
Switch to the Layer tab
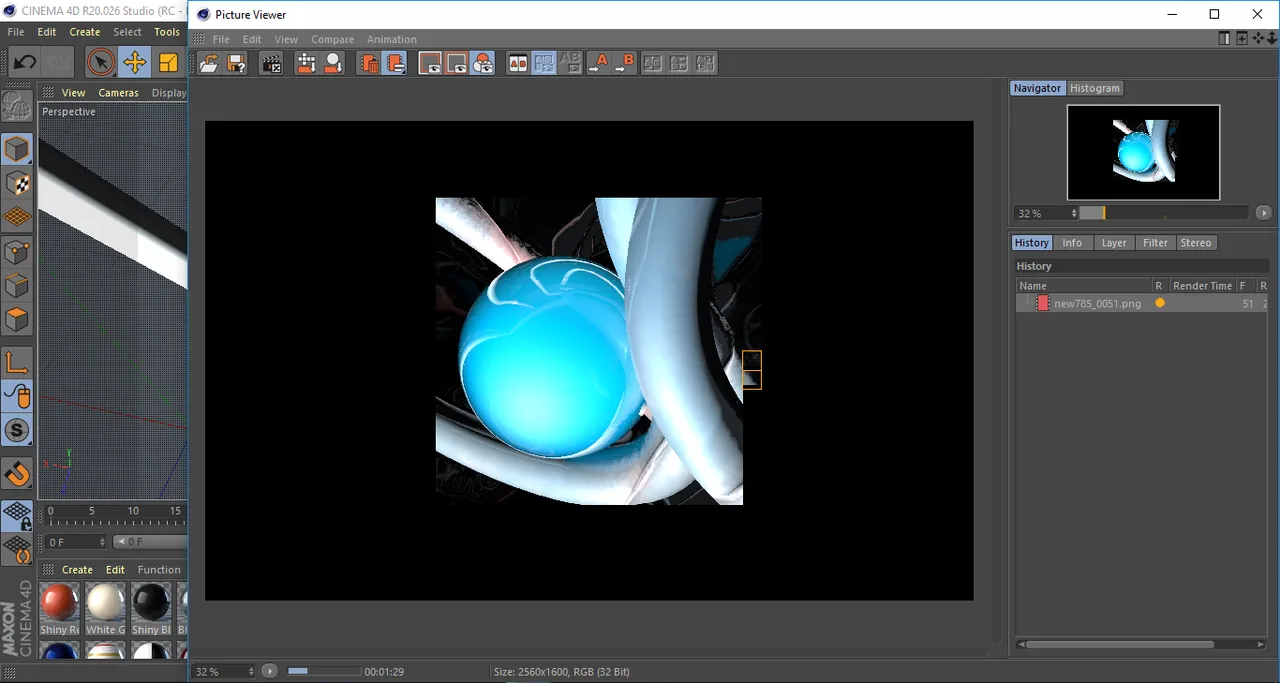pos(1114,243)
